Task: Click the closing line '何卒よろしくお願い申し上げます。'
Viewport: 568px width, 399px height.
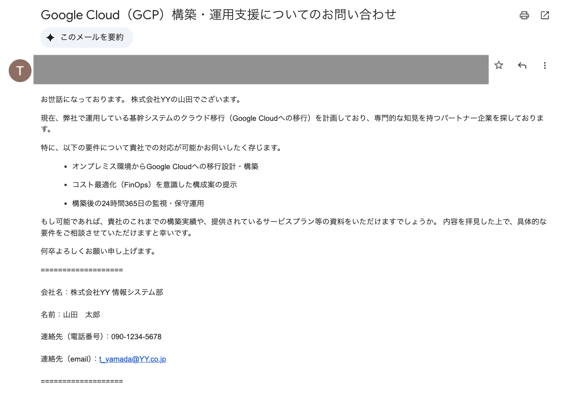Action: click(98, 251)
